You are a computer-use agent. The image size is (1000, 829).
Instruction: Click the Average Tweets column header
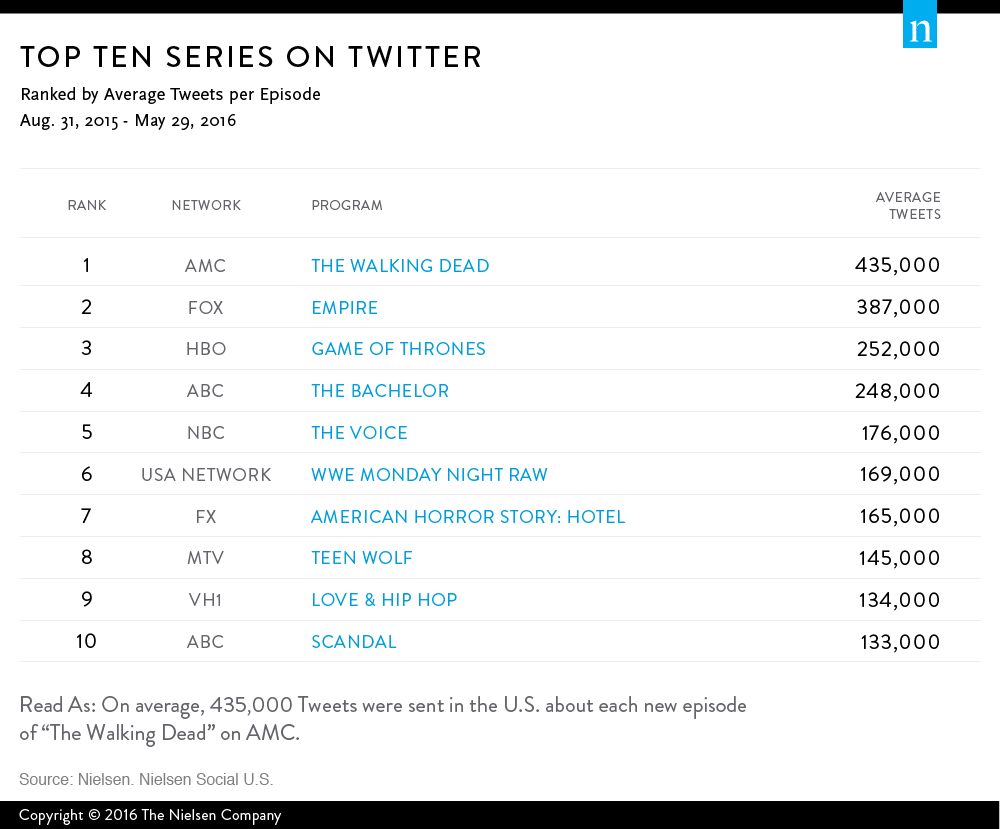click(x=908, y=206)
